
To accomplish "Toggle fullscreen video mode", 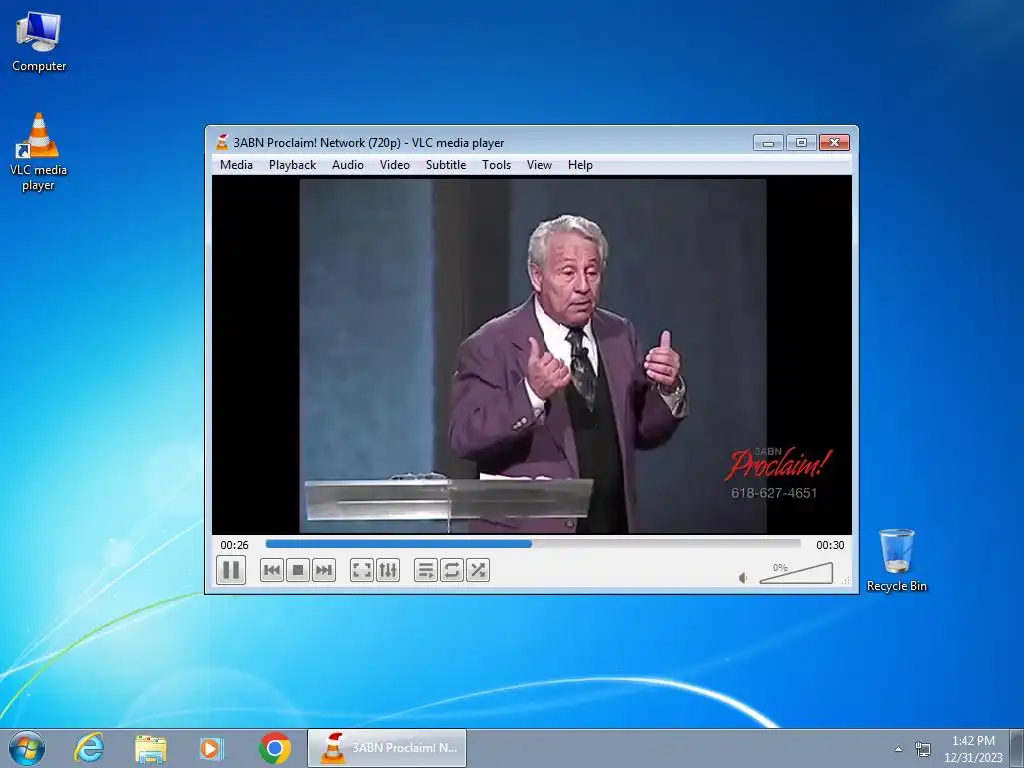I will (362, 570).
